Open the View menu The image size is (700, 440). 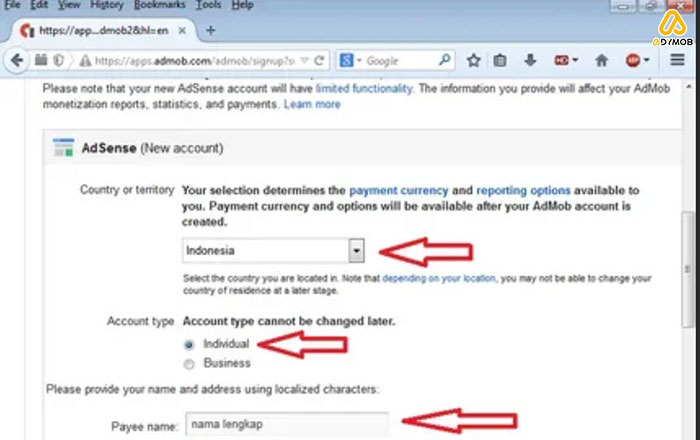69,5
